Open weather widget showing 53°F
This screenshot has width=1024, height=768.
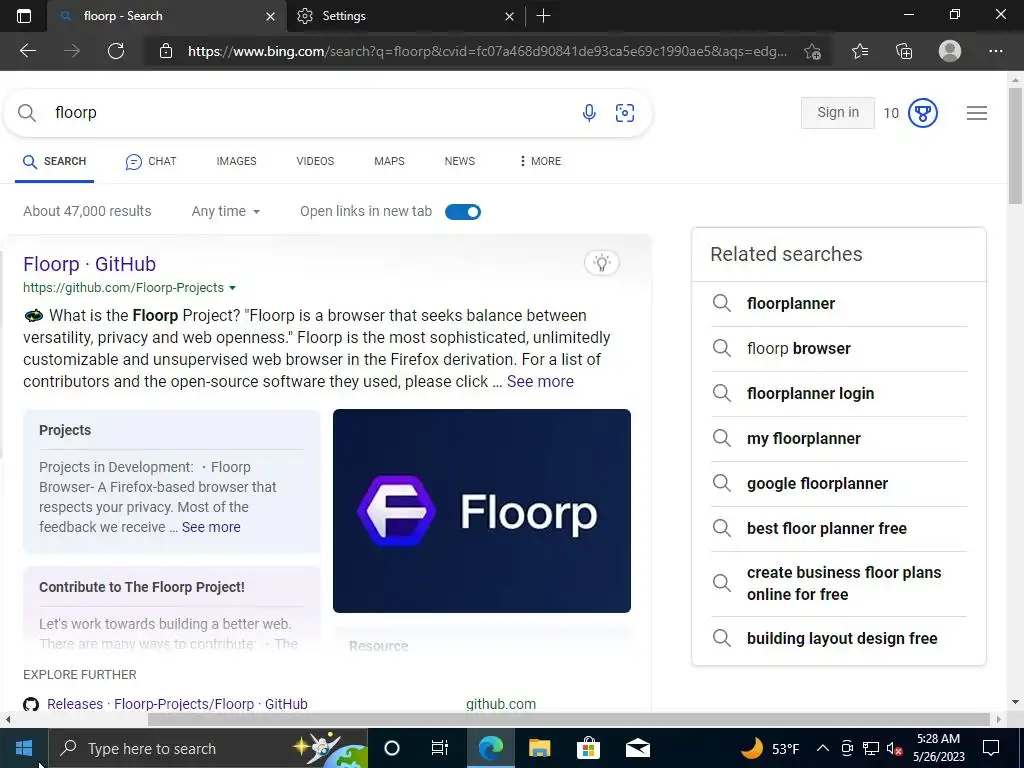pyautogui.click(x=771, y=748)
